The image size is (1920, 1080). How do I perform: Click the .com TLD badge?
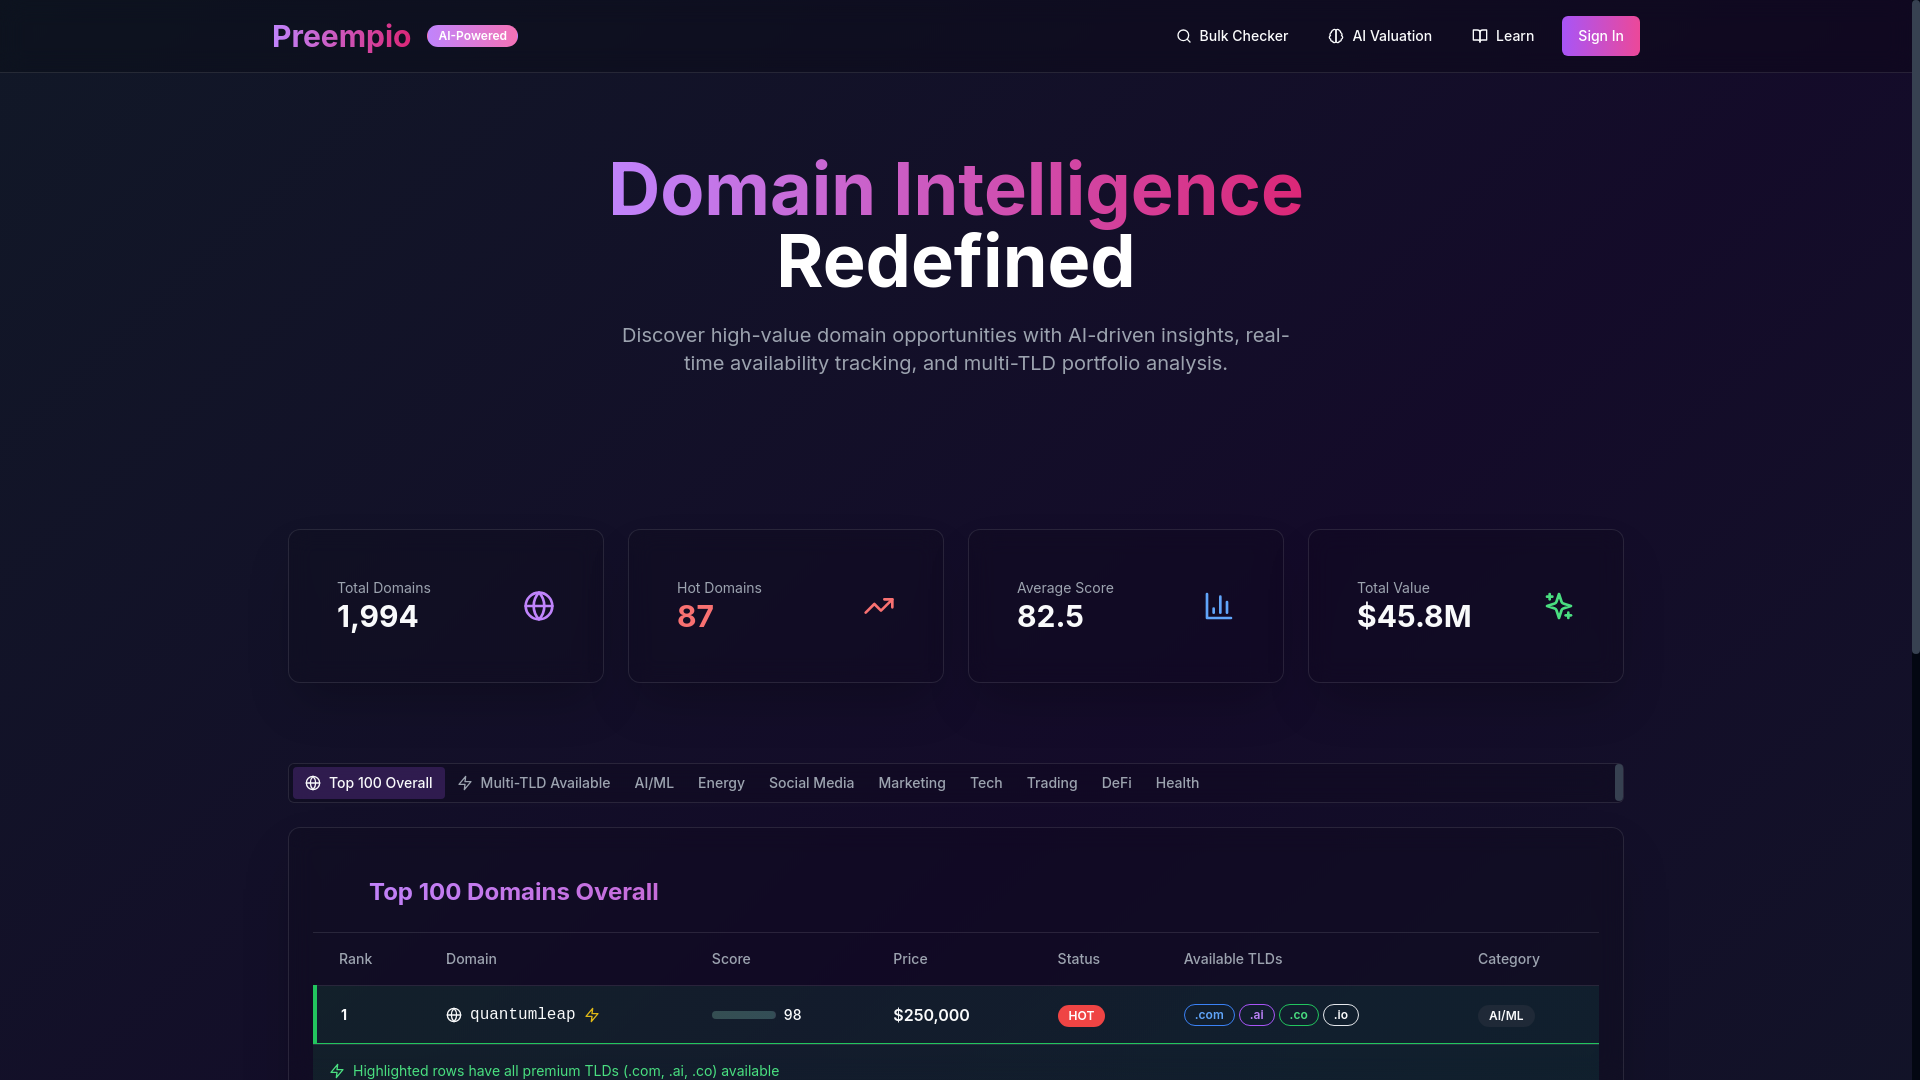1209,1015
